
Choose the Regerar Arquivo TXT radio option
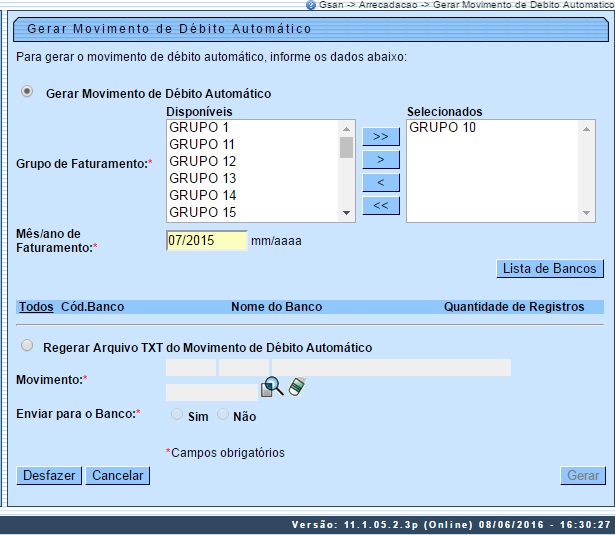coord(27,346)
